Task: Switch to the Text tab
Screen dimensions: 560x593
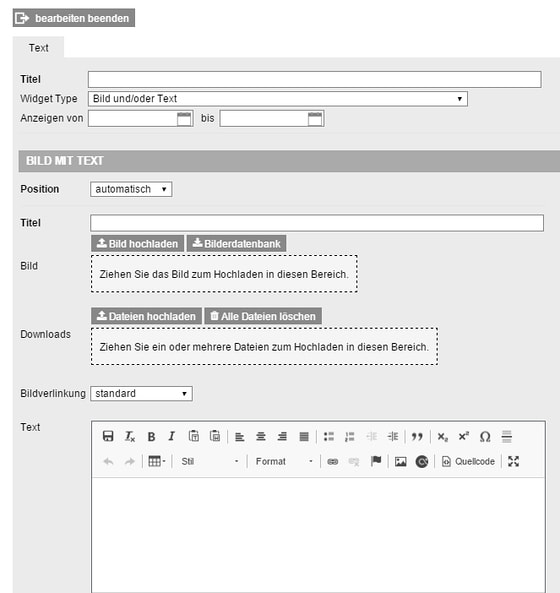Action: point(38,48)
